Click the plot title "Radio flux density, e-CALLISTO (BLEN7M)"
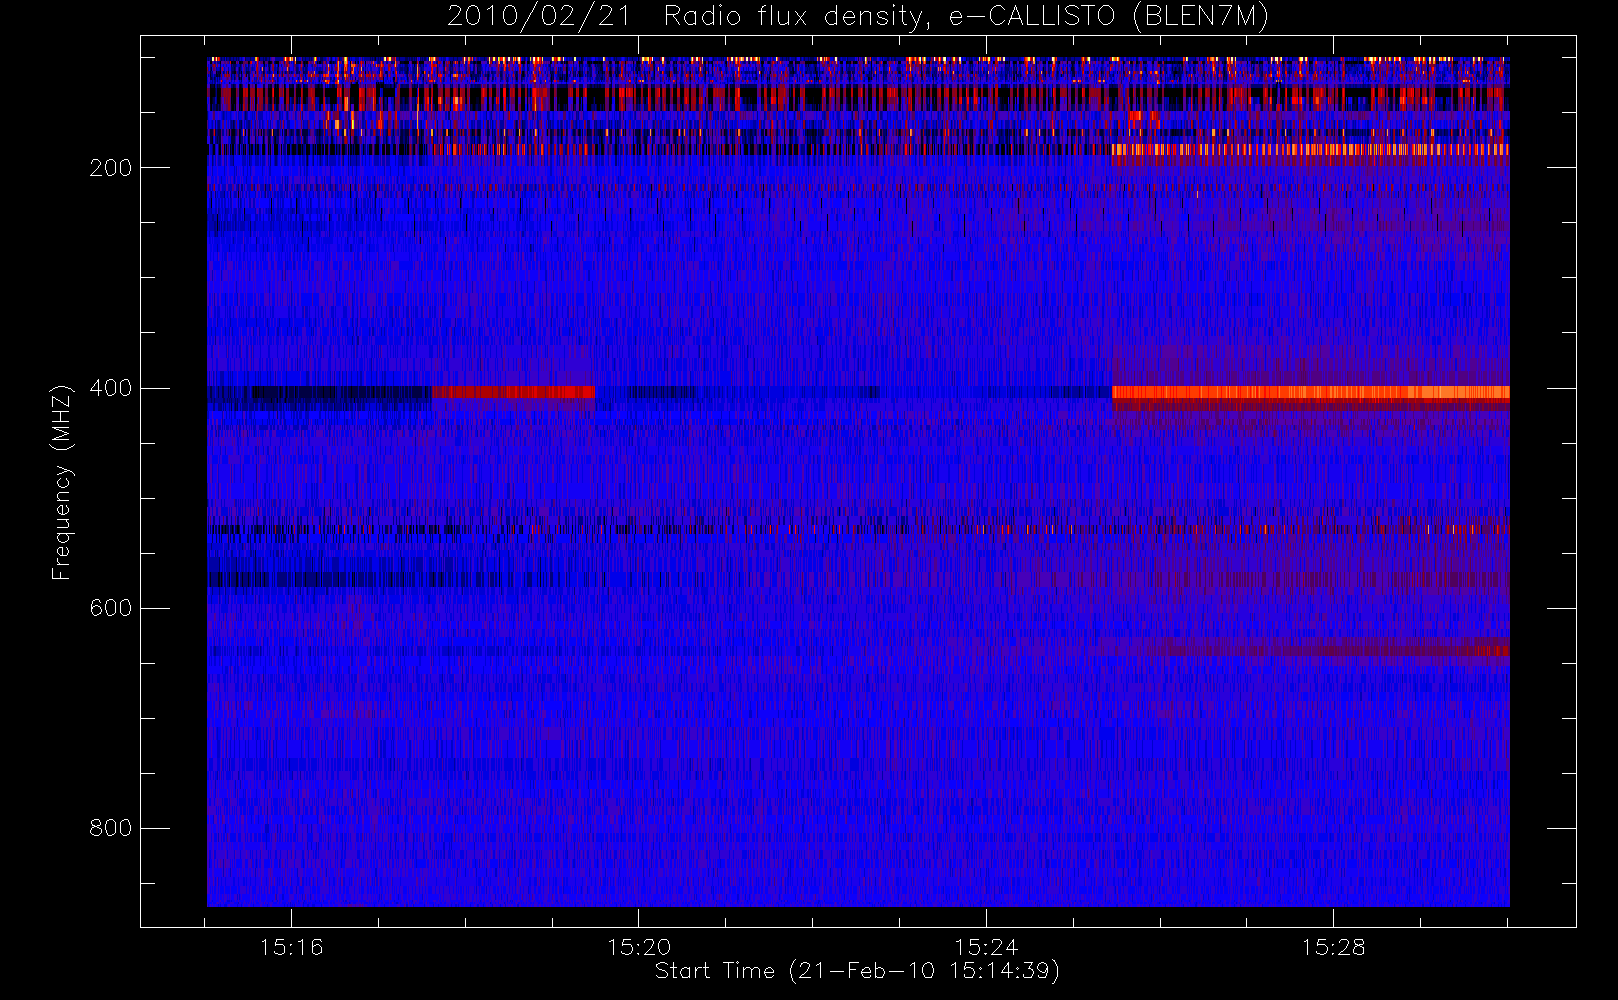 point(966,17)
